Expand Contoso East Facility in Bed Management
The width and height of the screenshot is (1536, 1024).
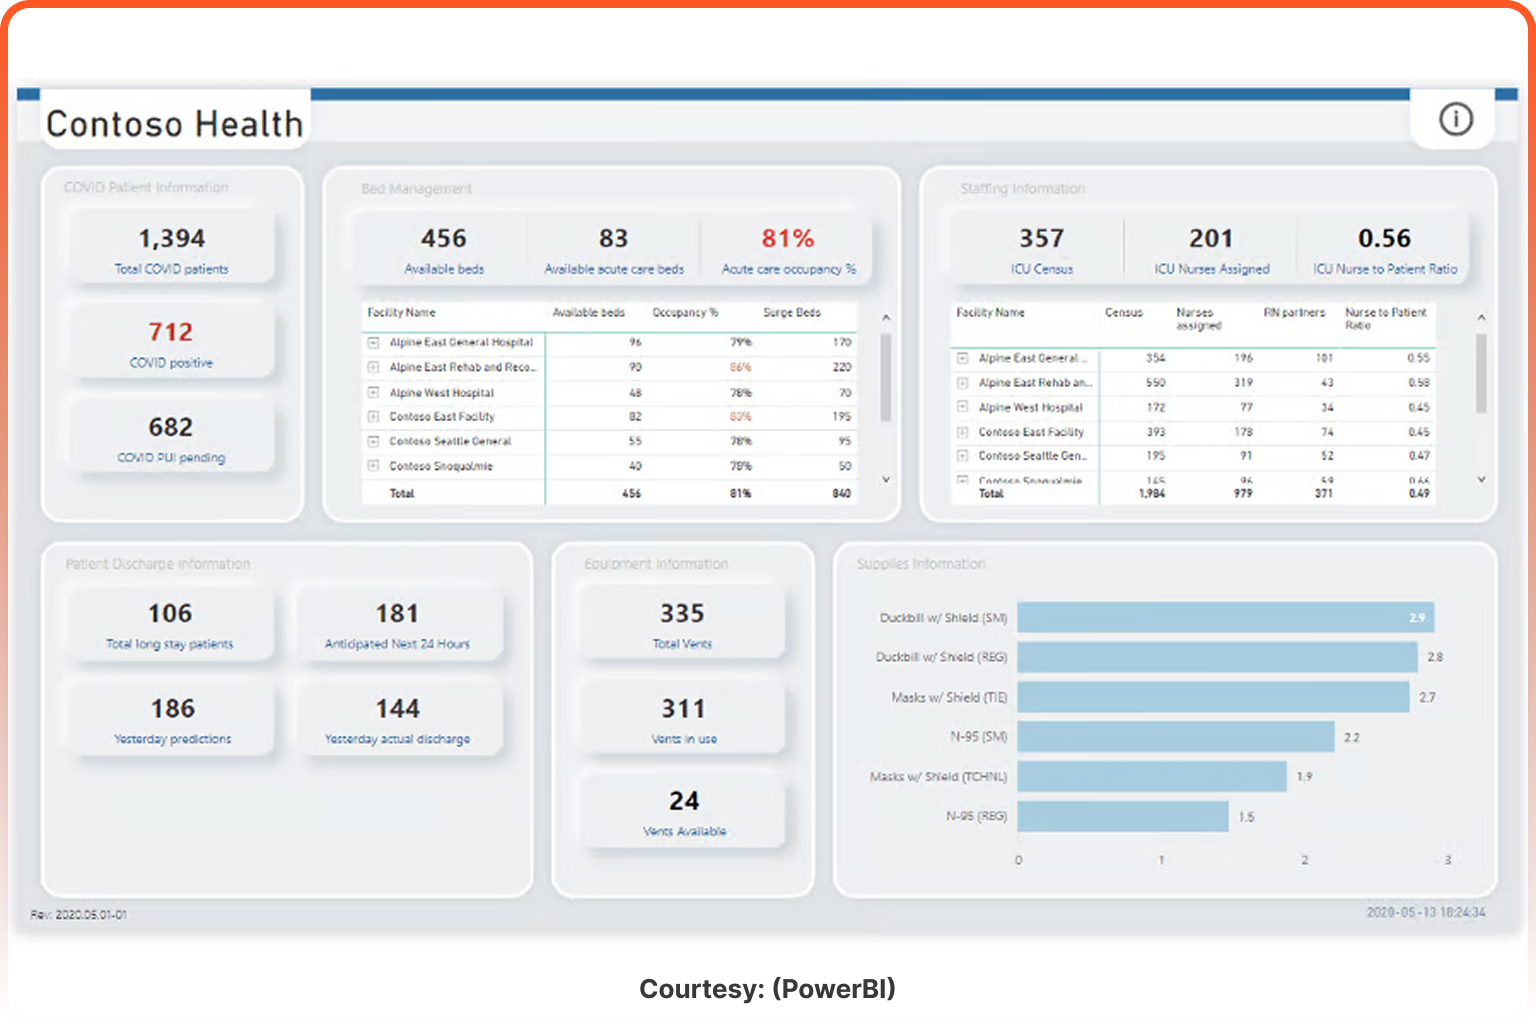372,417
